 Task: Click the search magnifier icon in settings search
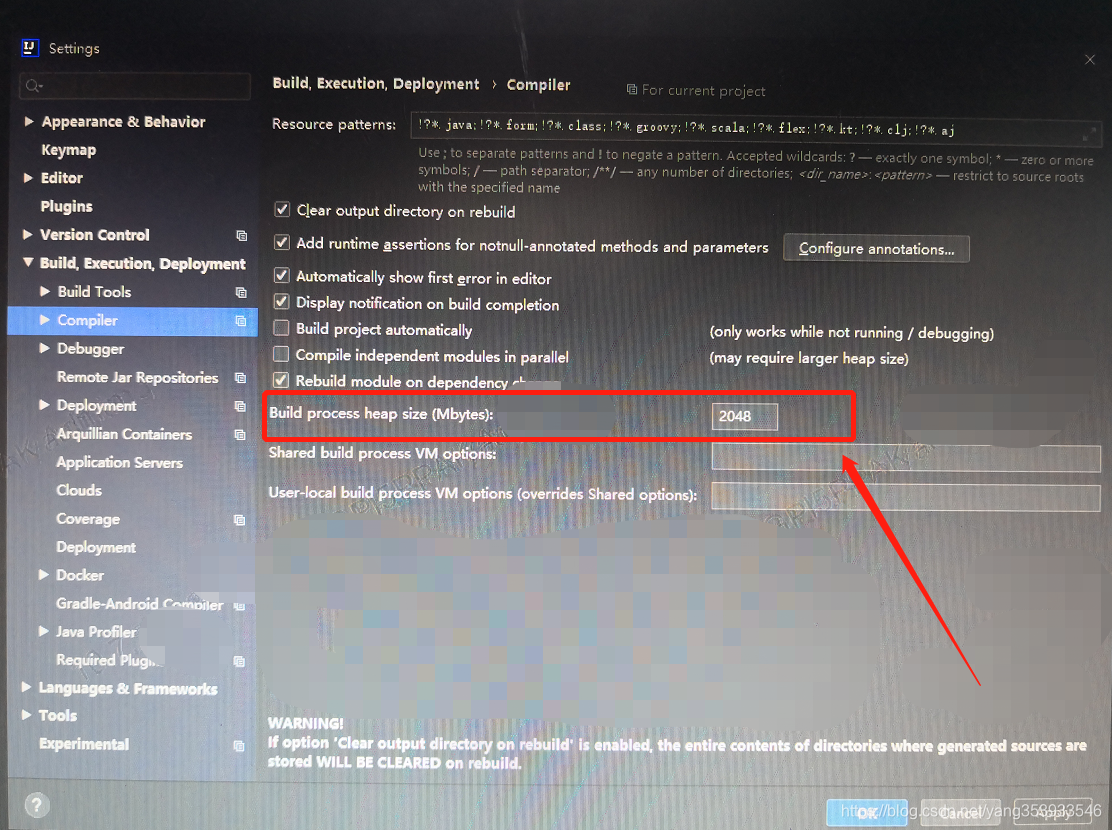point(33,86)
